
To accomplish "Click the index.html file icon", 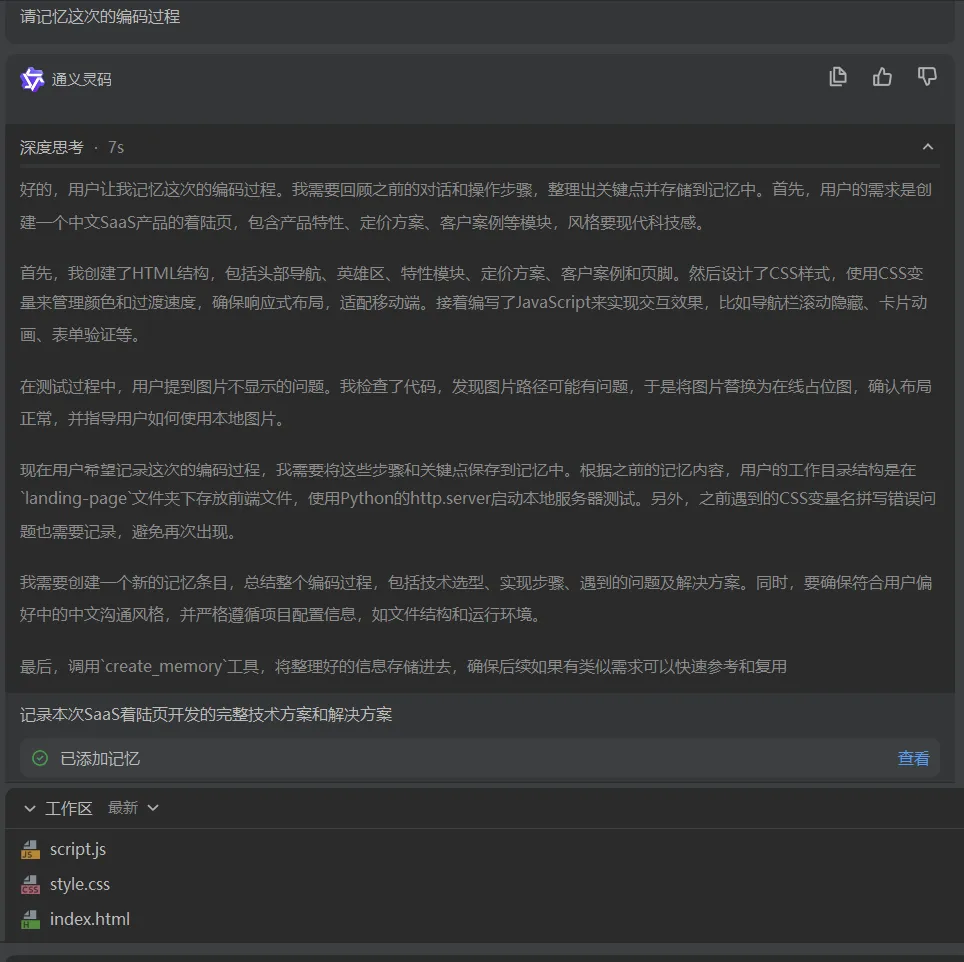I will pyautogui.click(x=30, y=920).
